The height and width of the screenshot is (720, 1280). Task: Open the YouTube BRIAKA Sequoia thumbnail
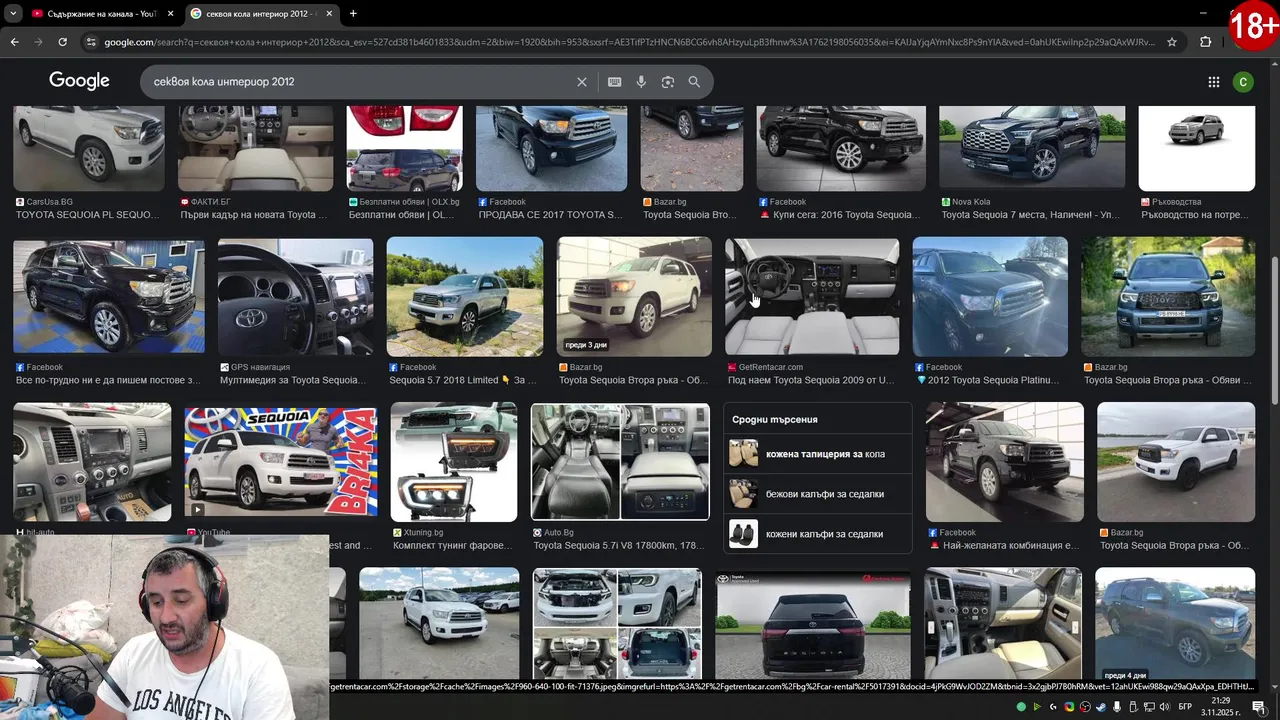click(x=281, y=462)
